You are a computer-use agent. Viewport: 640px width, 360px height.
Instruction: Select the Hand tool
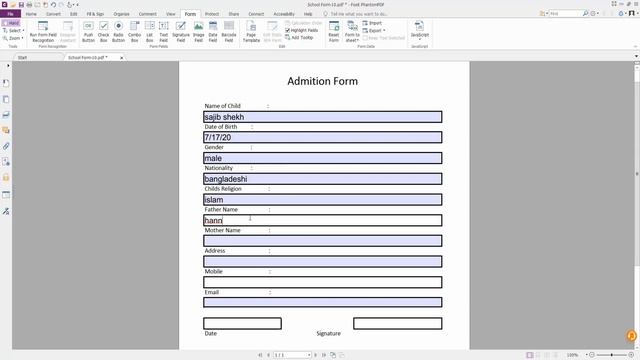pos(11,23)
